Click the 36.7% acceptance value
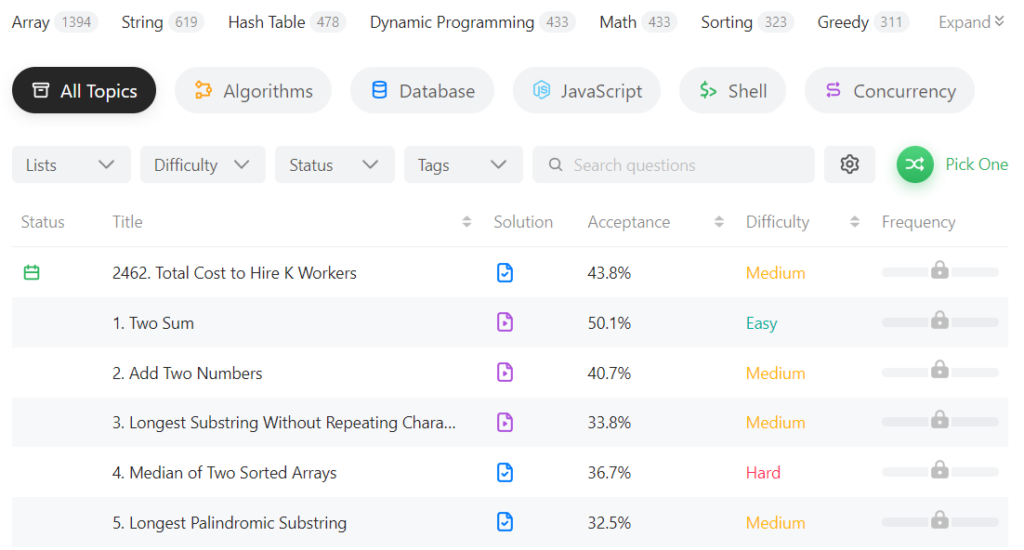 tap(609, 473)
